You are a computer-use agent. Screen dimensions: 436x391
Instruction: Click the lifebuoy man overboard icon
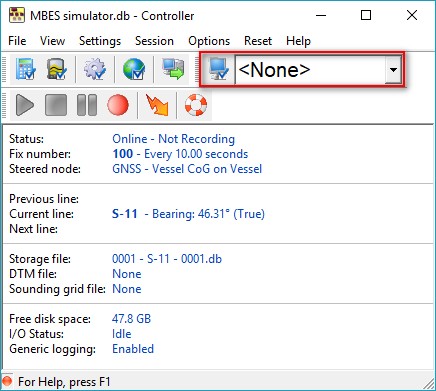click(196, 105)
